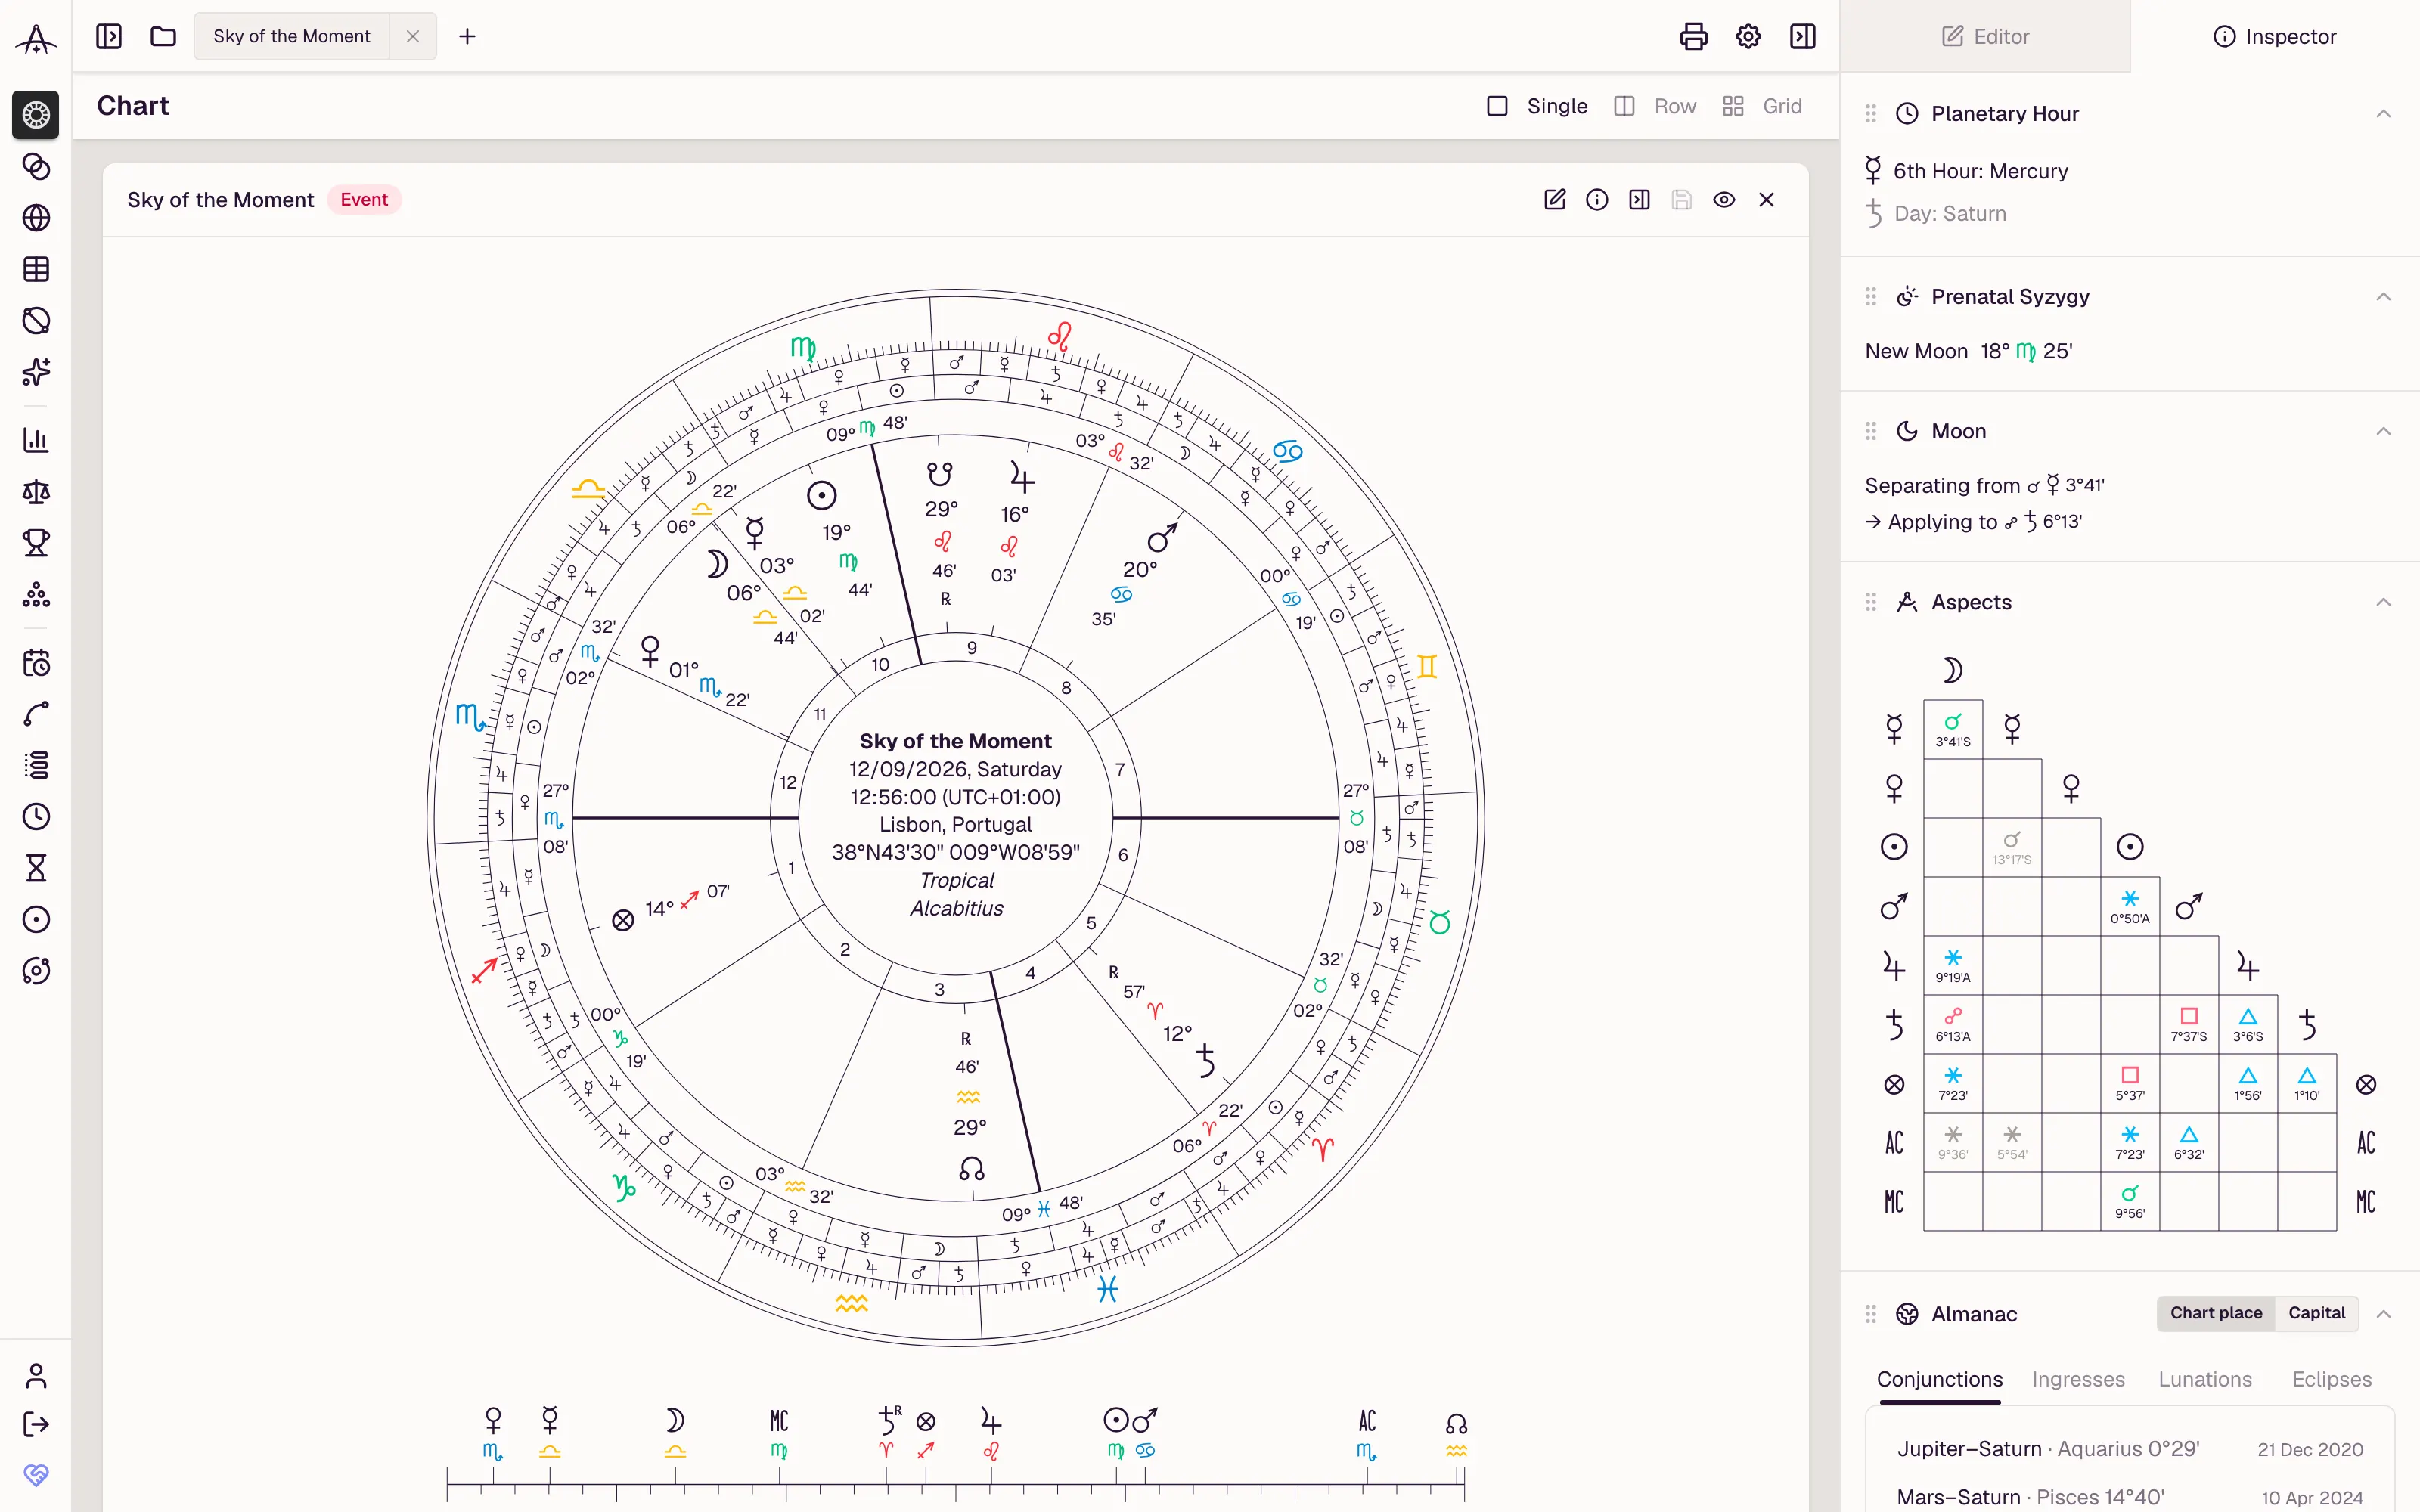Click the logout icon in sidebar
Screen dimensions: 2420x1512
coord(36,1424)
